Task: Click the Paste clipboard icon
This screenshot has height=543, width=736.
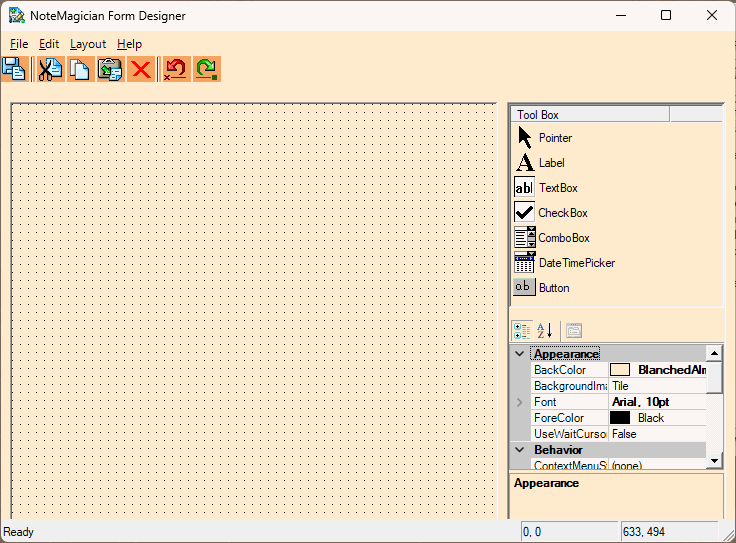Action: coord(110,69)
